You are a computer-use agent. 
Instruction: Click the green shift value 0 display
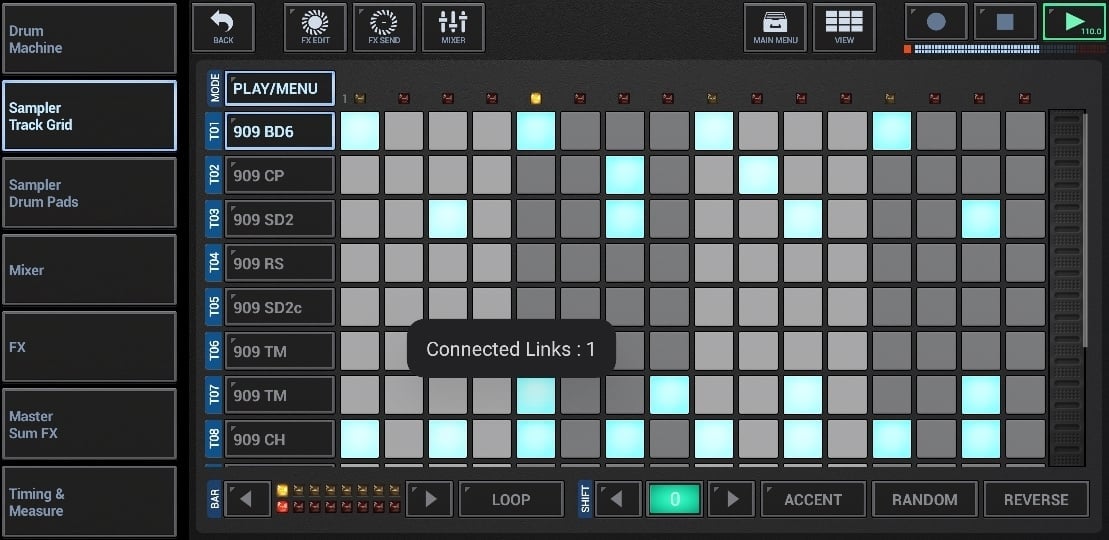(674, 499)
